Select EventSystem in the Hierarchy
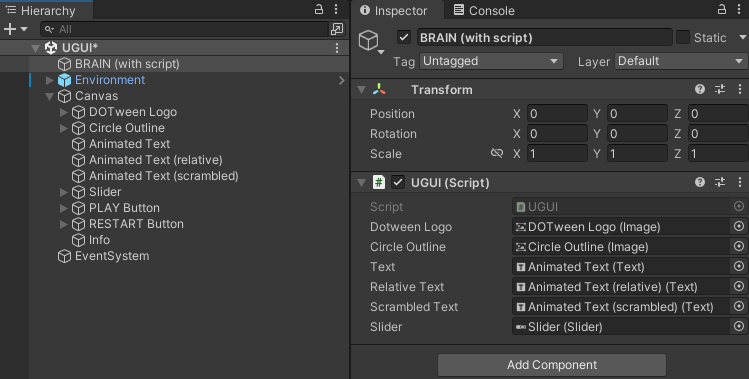The height and width of the screenshot is (379, 749). [x=112, y=256]
